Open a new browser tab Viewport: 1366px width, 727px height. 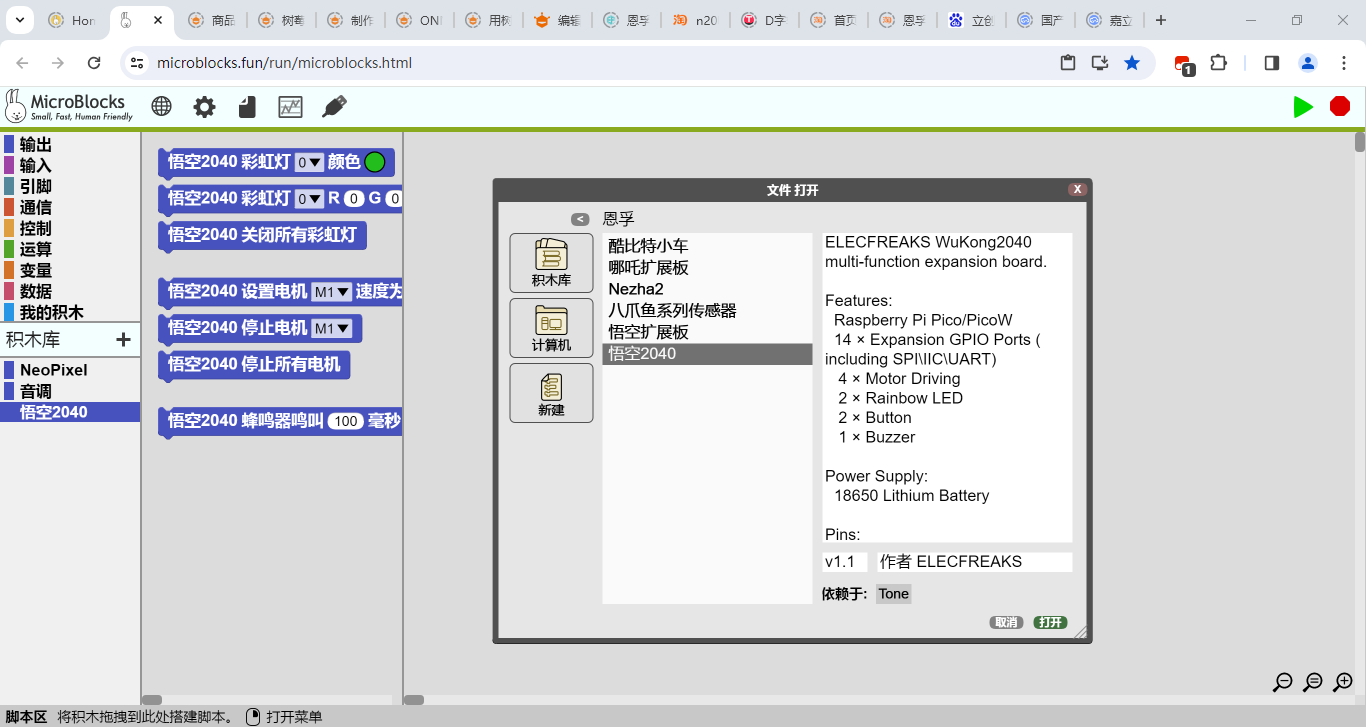1160,20
